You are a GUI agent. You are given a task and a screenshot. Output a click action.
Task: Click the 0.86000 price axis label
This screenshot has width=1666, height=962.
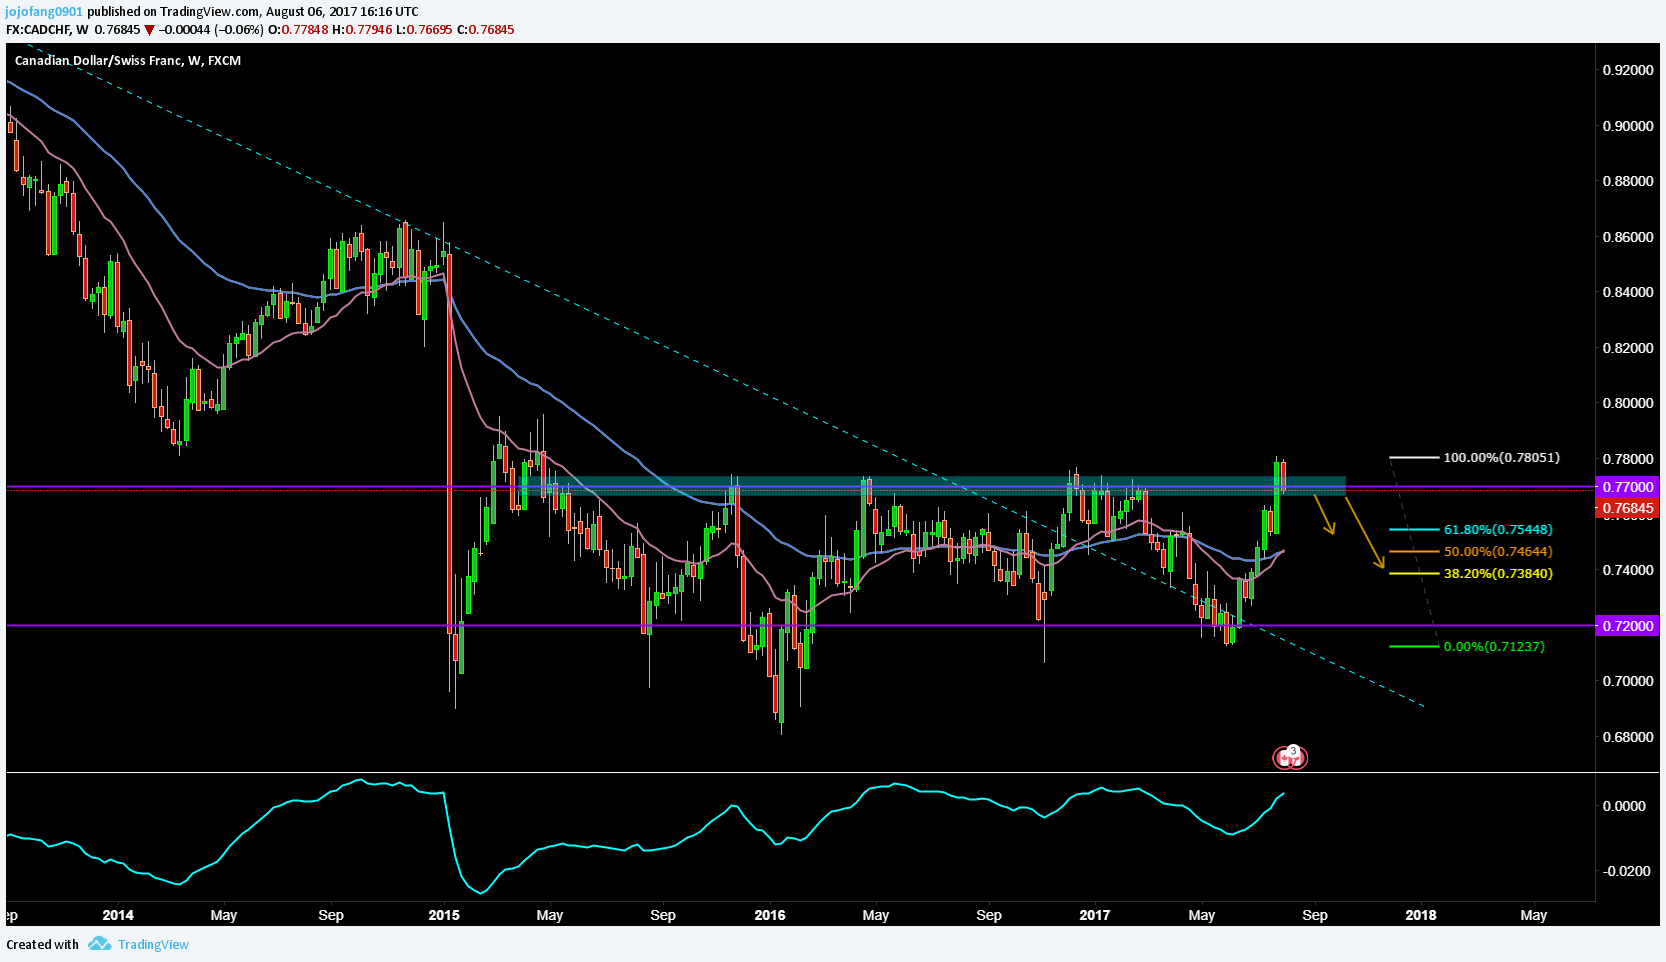coord(1628,237)
